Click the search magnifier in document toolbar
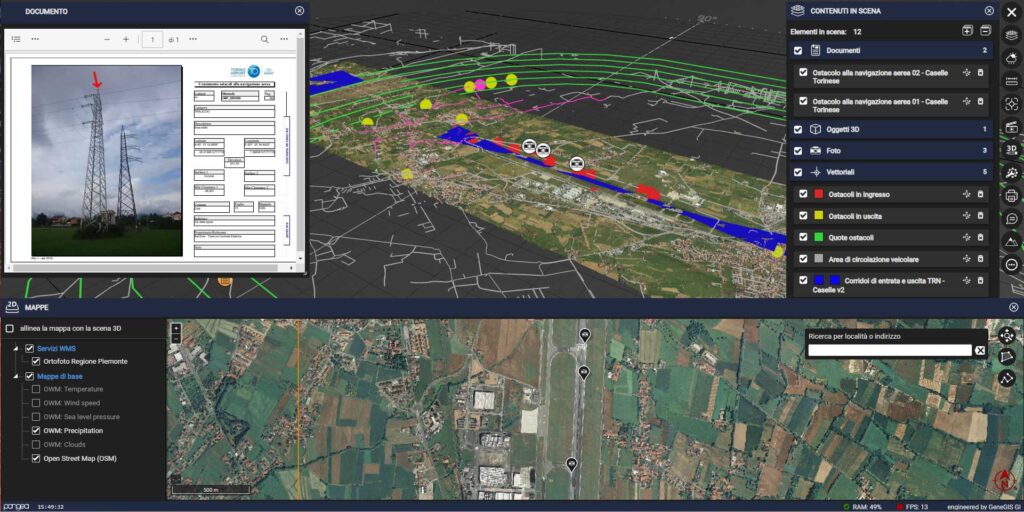The image size is (1024, 512). click(x=265, y=39)
